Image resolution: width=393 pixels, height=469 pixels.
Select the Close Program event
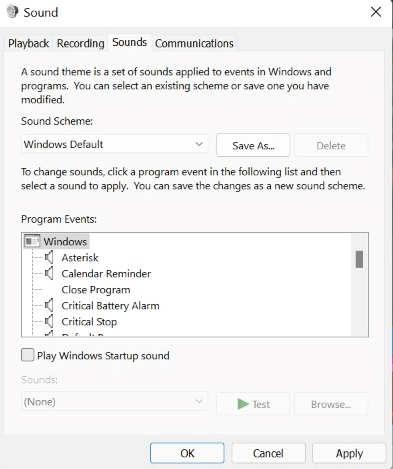click(x=96, y=289)
